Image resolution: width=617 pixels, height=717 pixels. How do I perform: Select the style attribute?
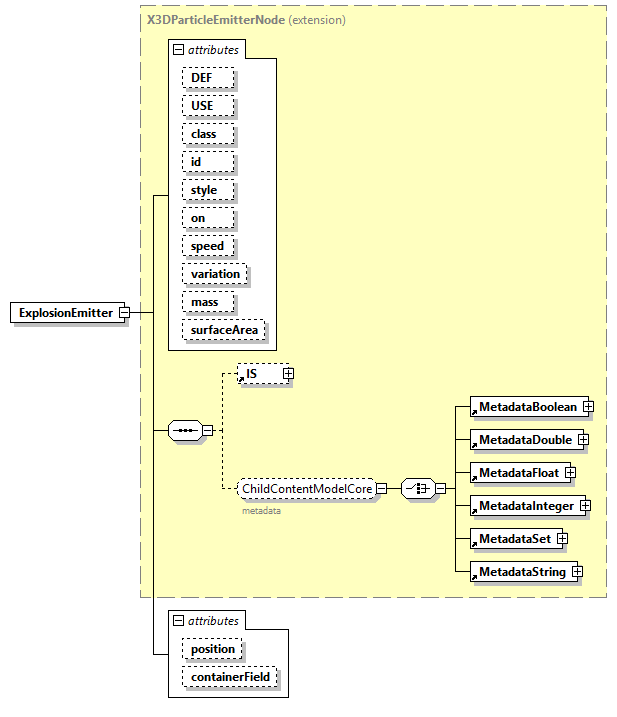point(208,190)
